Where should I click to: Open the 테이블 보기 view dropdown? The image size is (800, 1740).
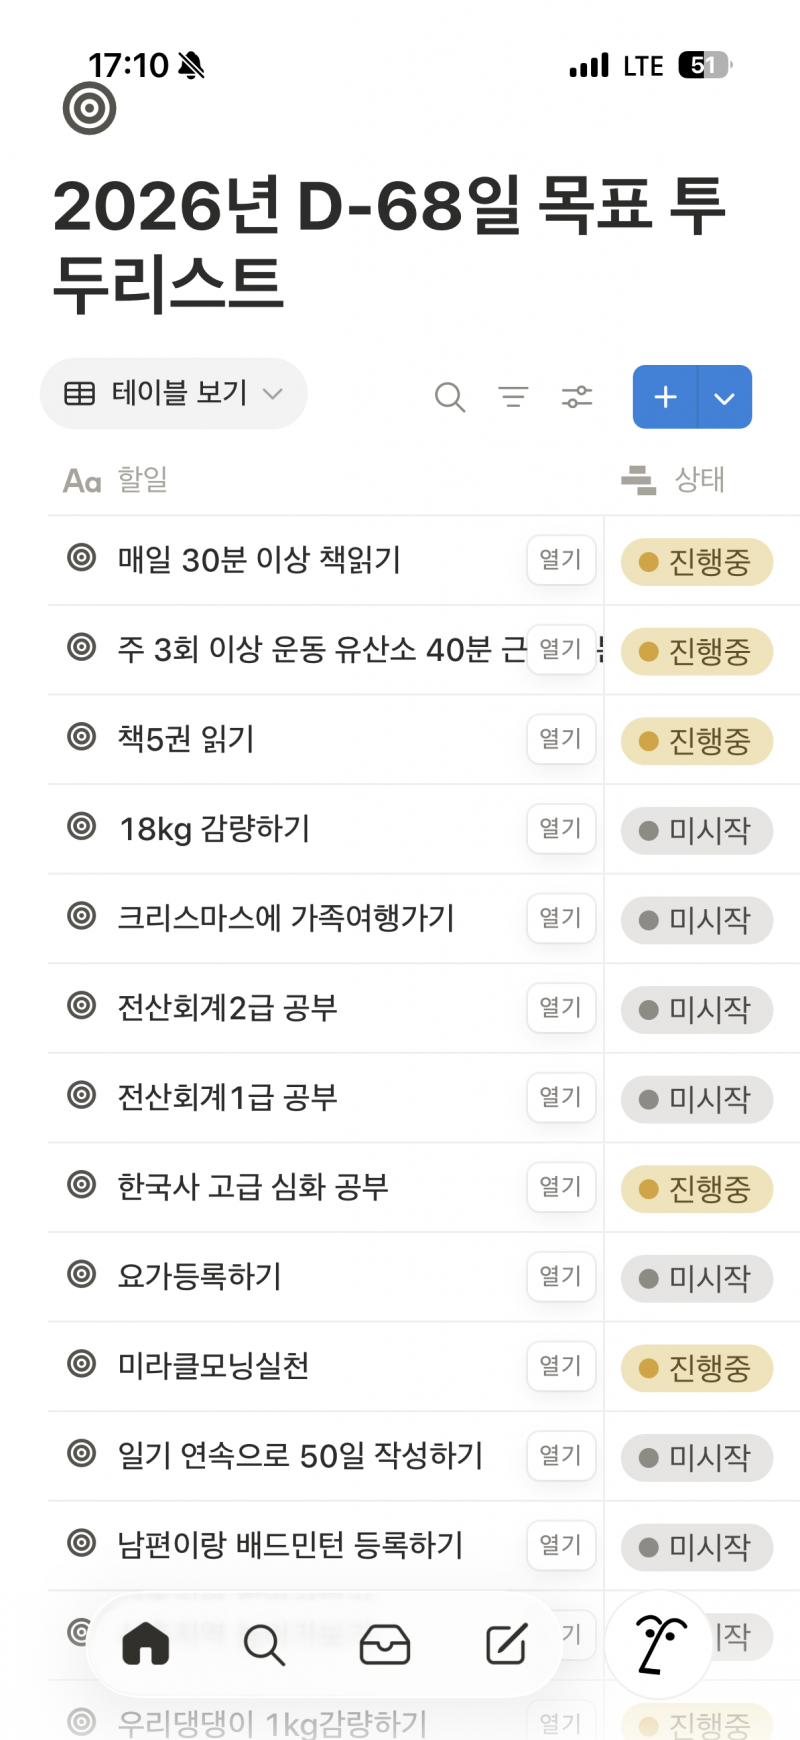[173, 393]
